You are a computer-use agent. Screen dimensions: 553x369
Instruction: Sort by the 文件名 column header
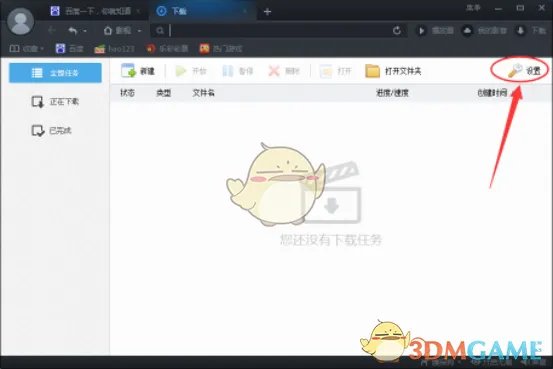tap(203, 93)
